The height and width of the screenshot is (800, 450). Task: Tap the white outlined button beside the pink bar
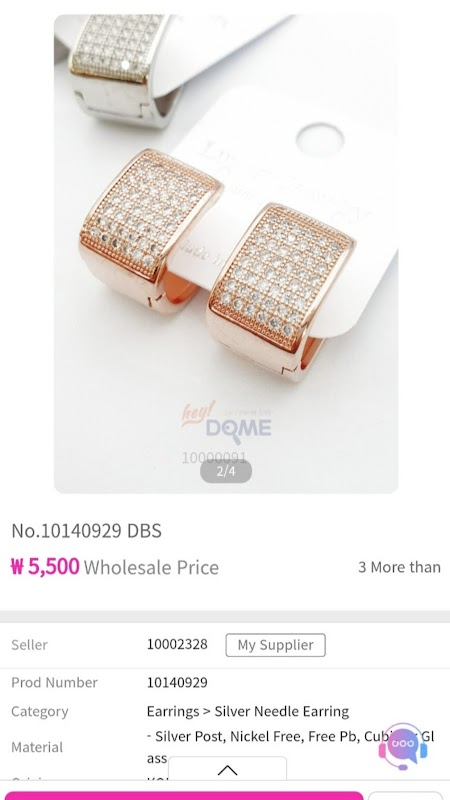point(406,795)
